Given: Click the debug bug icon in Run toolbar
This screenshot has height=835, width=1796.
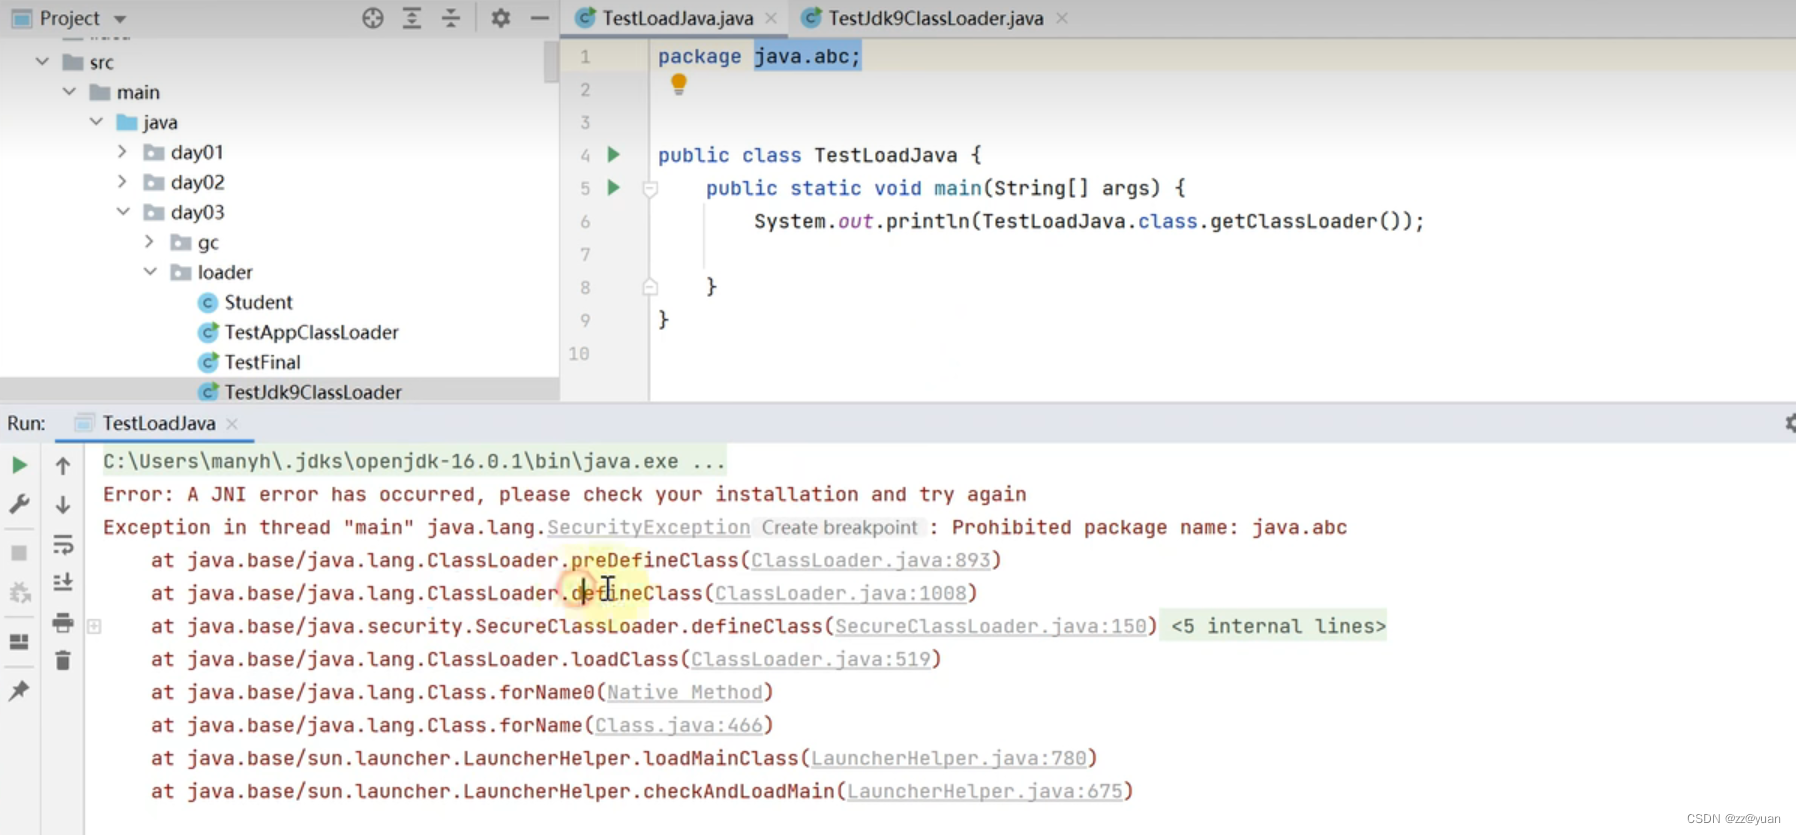Looking at the screenshot, I should pyautogui.click(x=19, y=592).
